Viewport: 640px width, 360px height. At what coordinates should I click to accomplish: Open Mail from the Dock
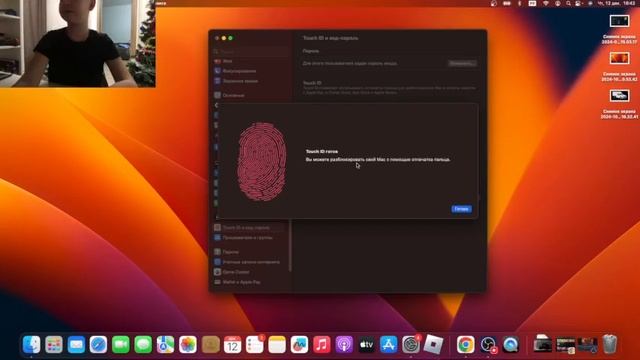[x=76, y=344]
